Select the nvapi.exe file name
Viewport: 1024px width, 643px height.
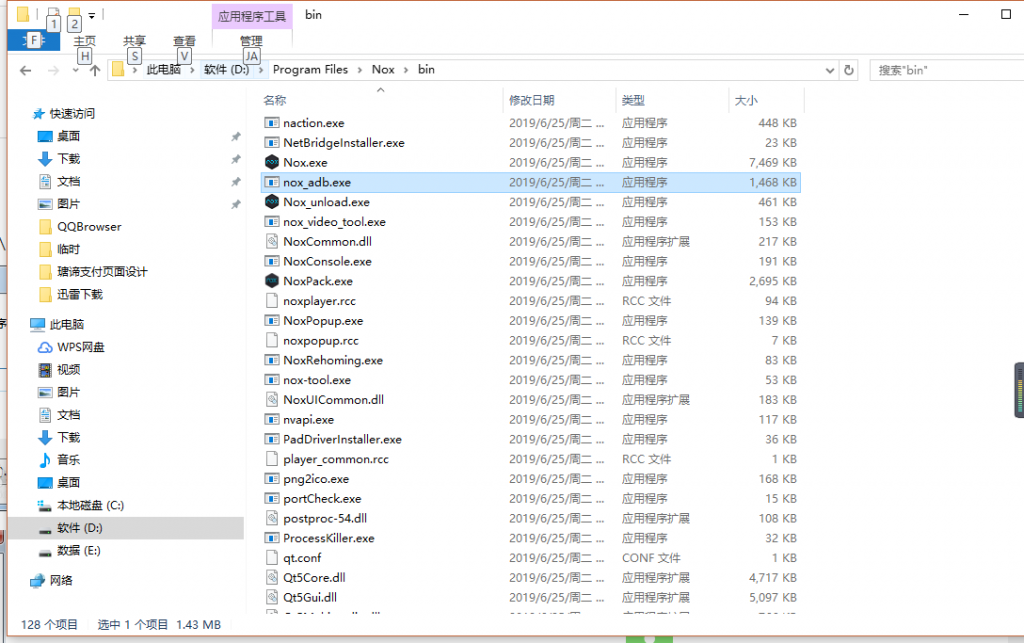pyautogui.click(x=308, y=420)
